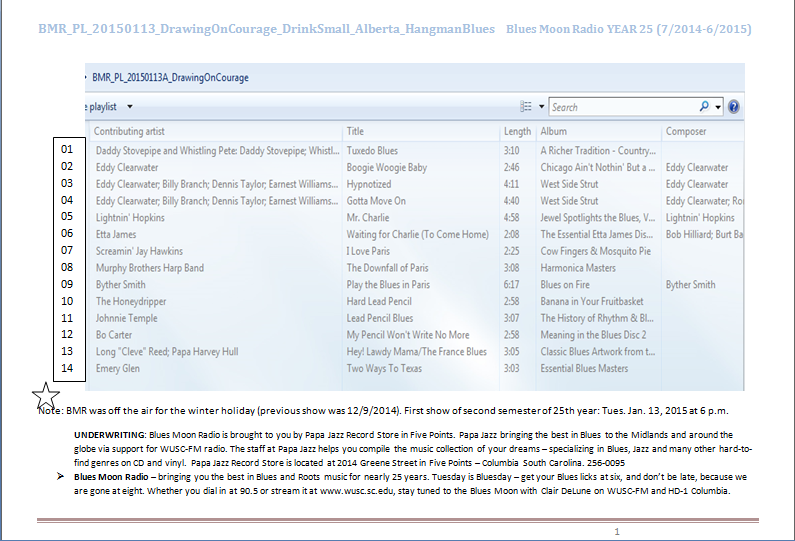Click album Harmonica Masters
The height and width of the screenshot is (541, 795).
(x=578, y=268)
